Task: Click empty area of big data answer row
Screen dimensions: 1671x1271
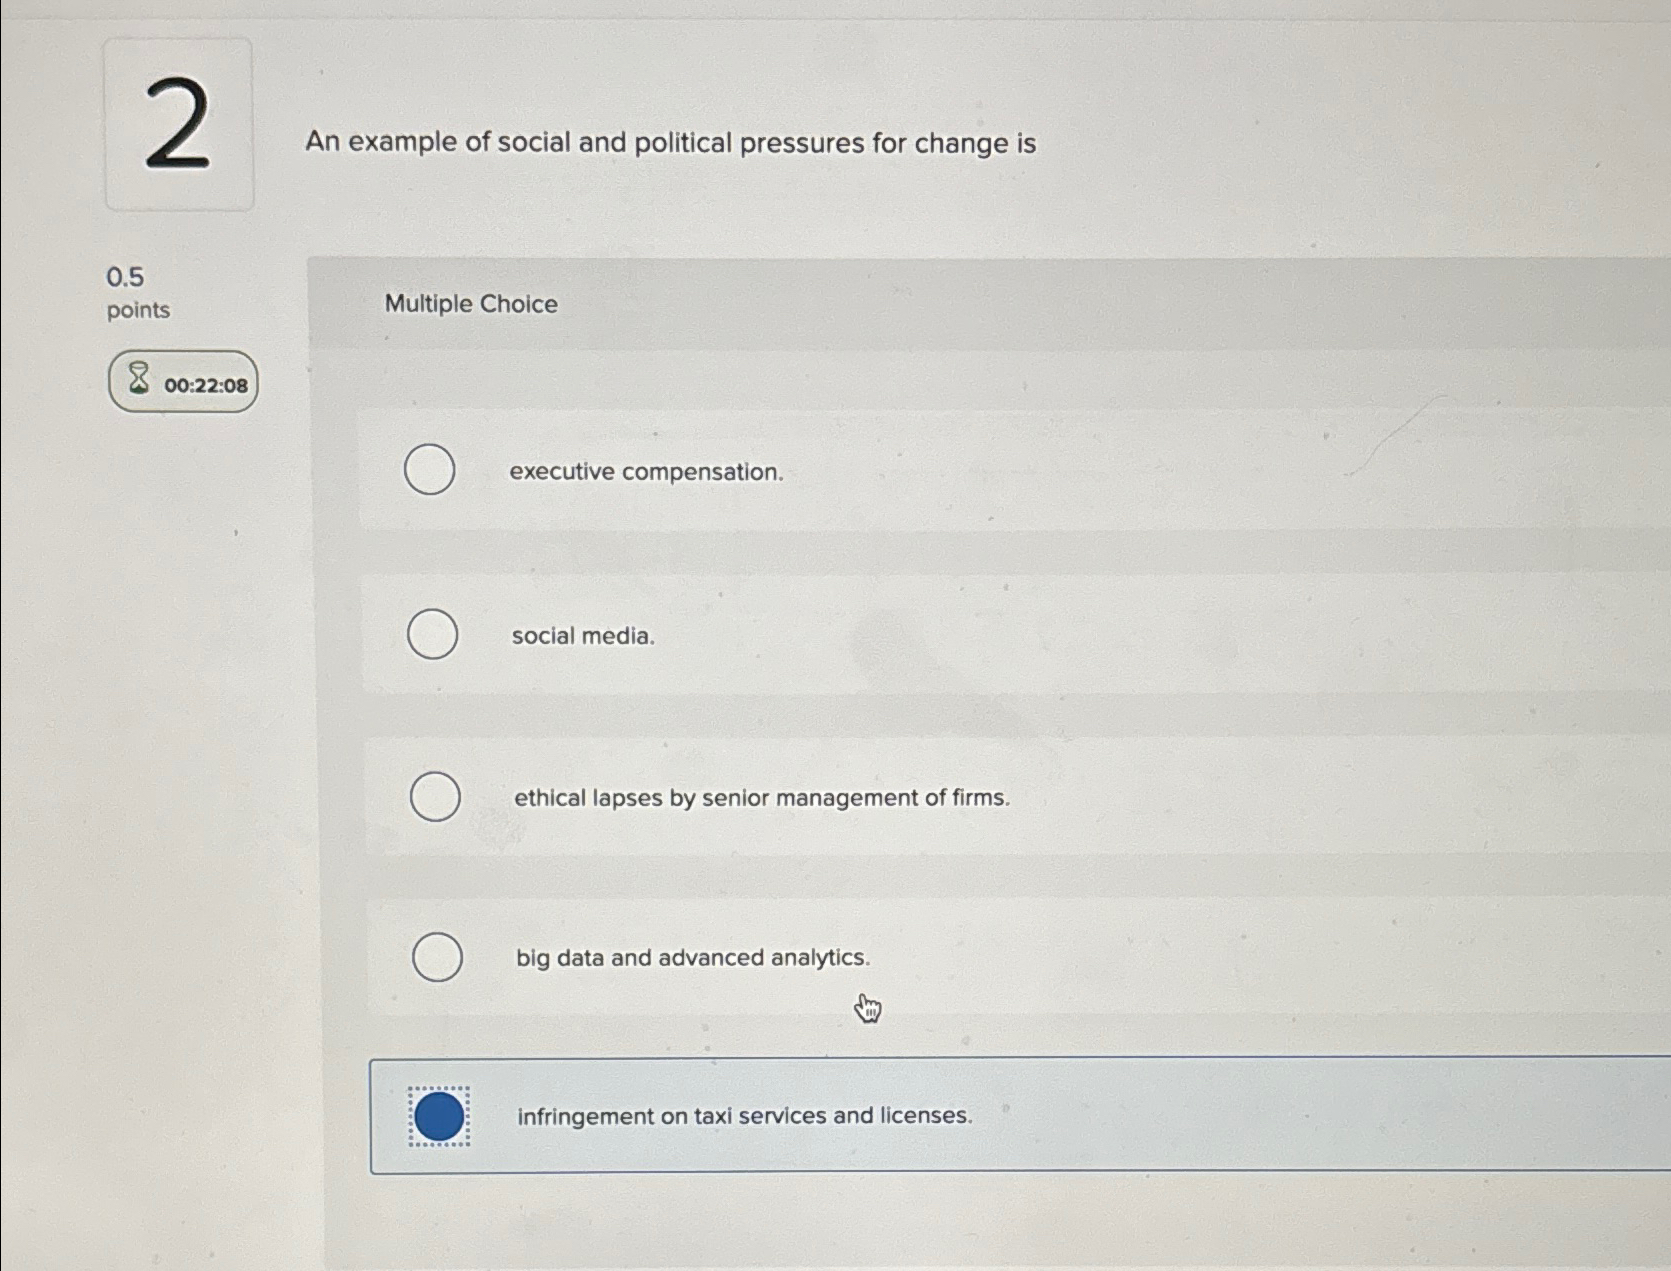Action: point(1250,957)
